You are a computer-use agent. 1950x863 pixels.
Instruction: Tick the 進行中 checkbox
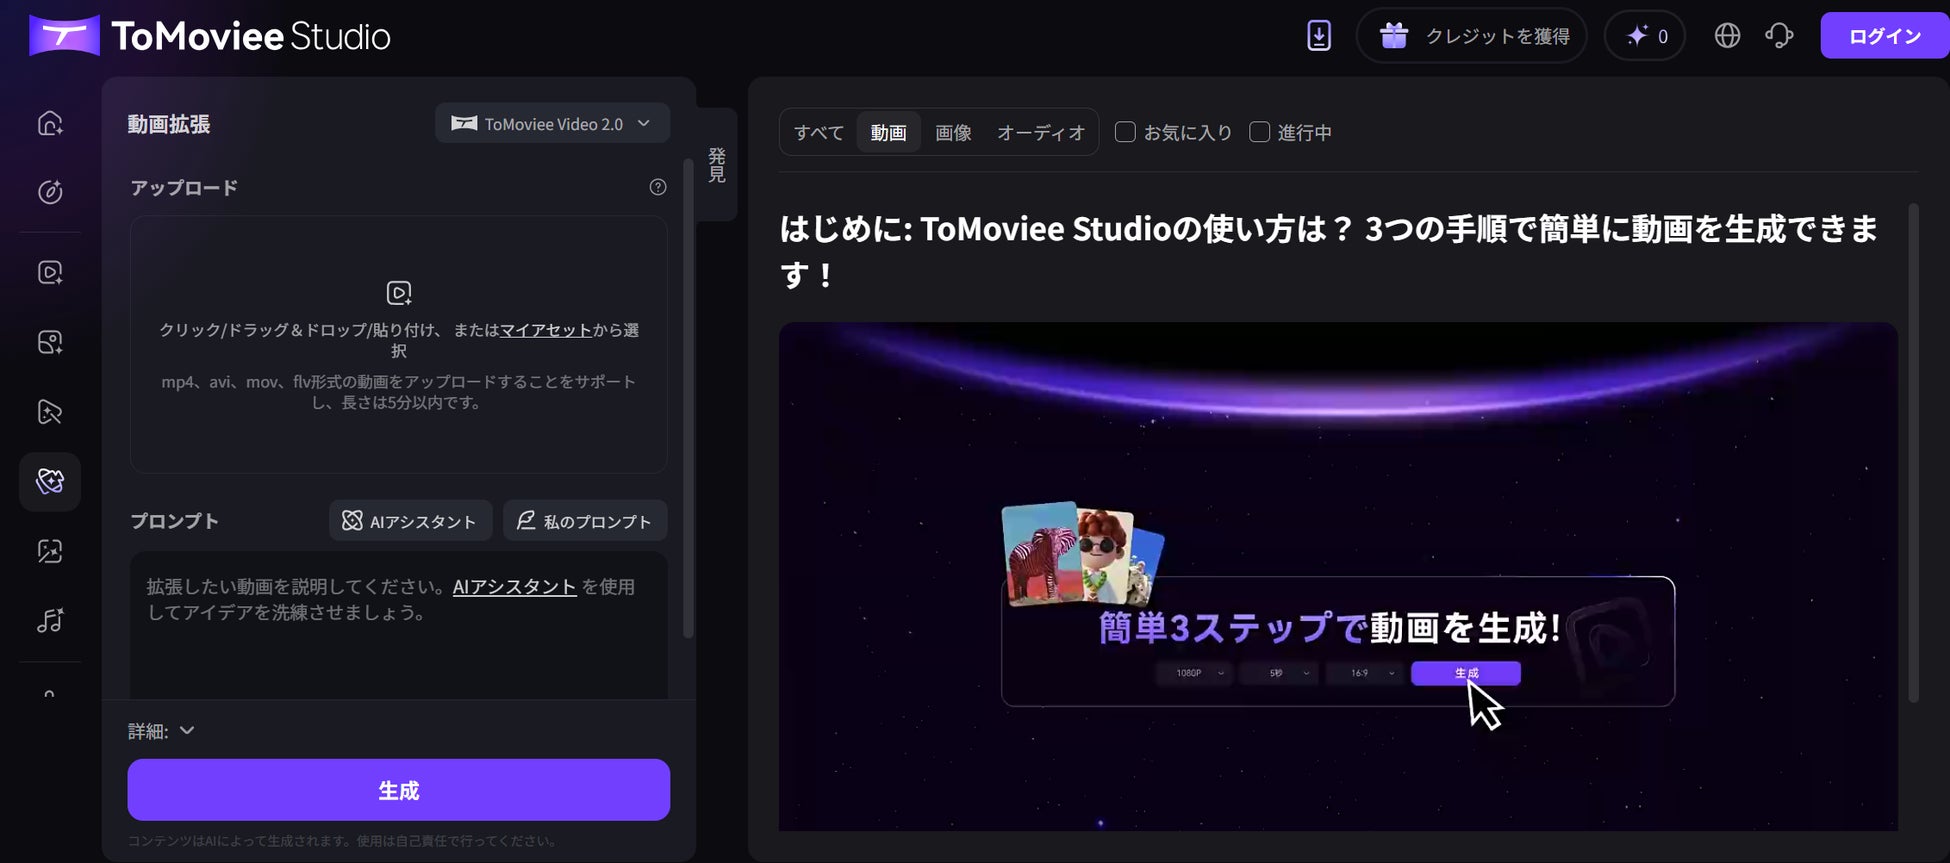point(1260,132)
